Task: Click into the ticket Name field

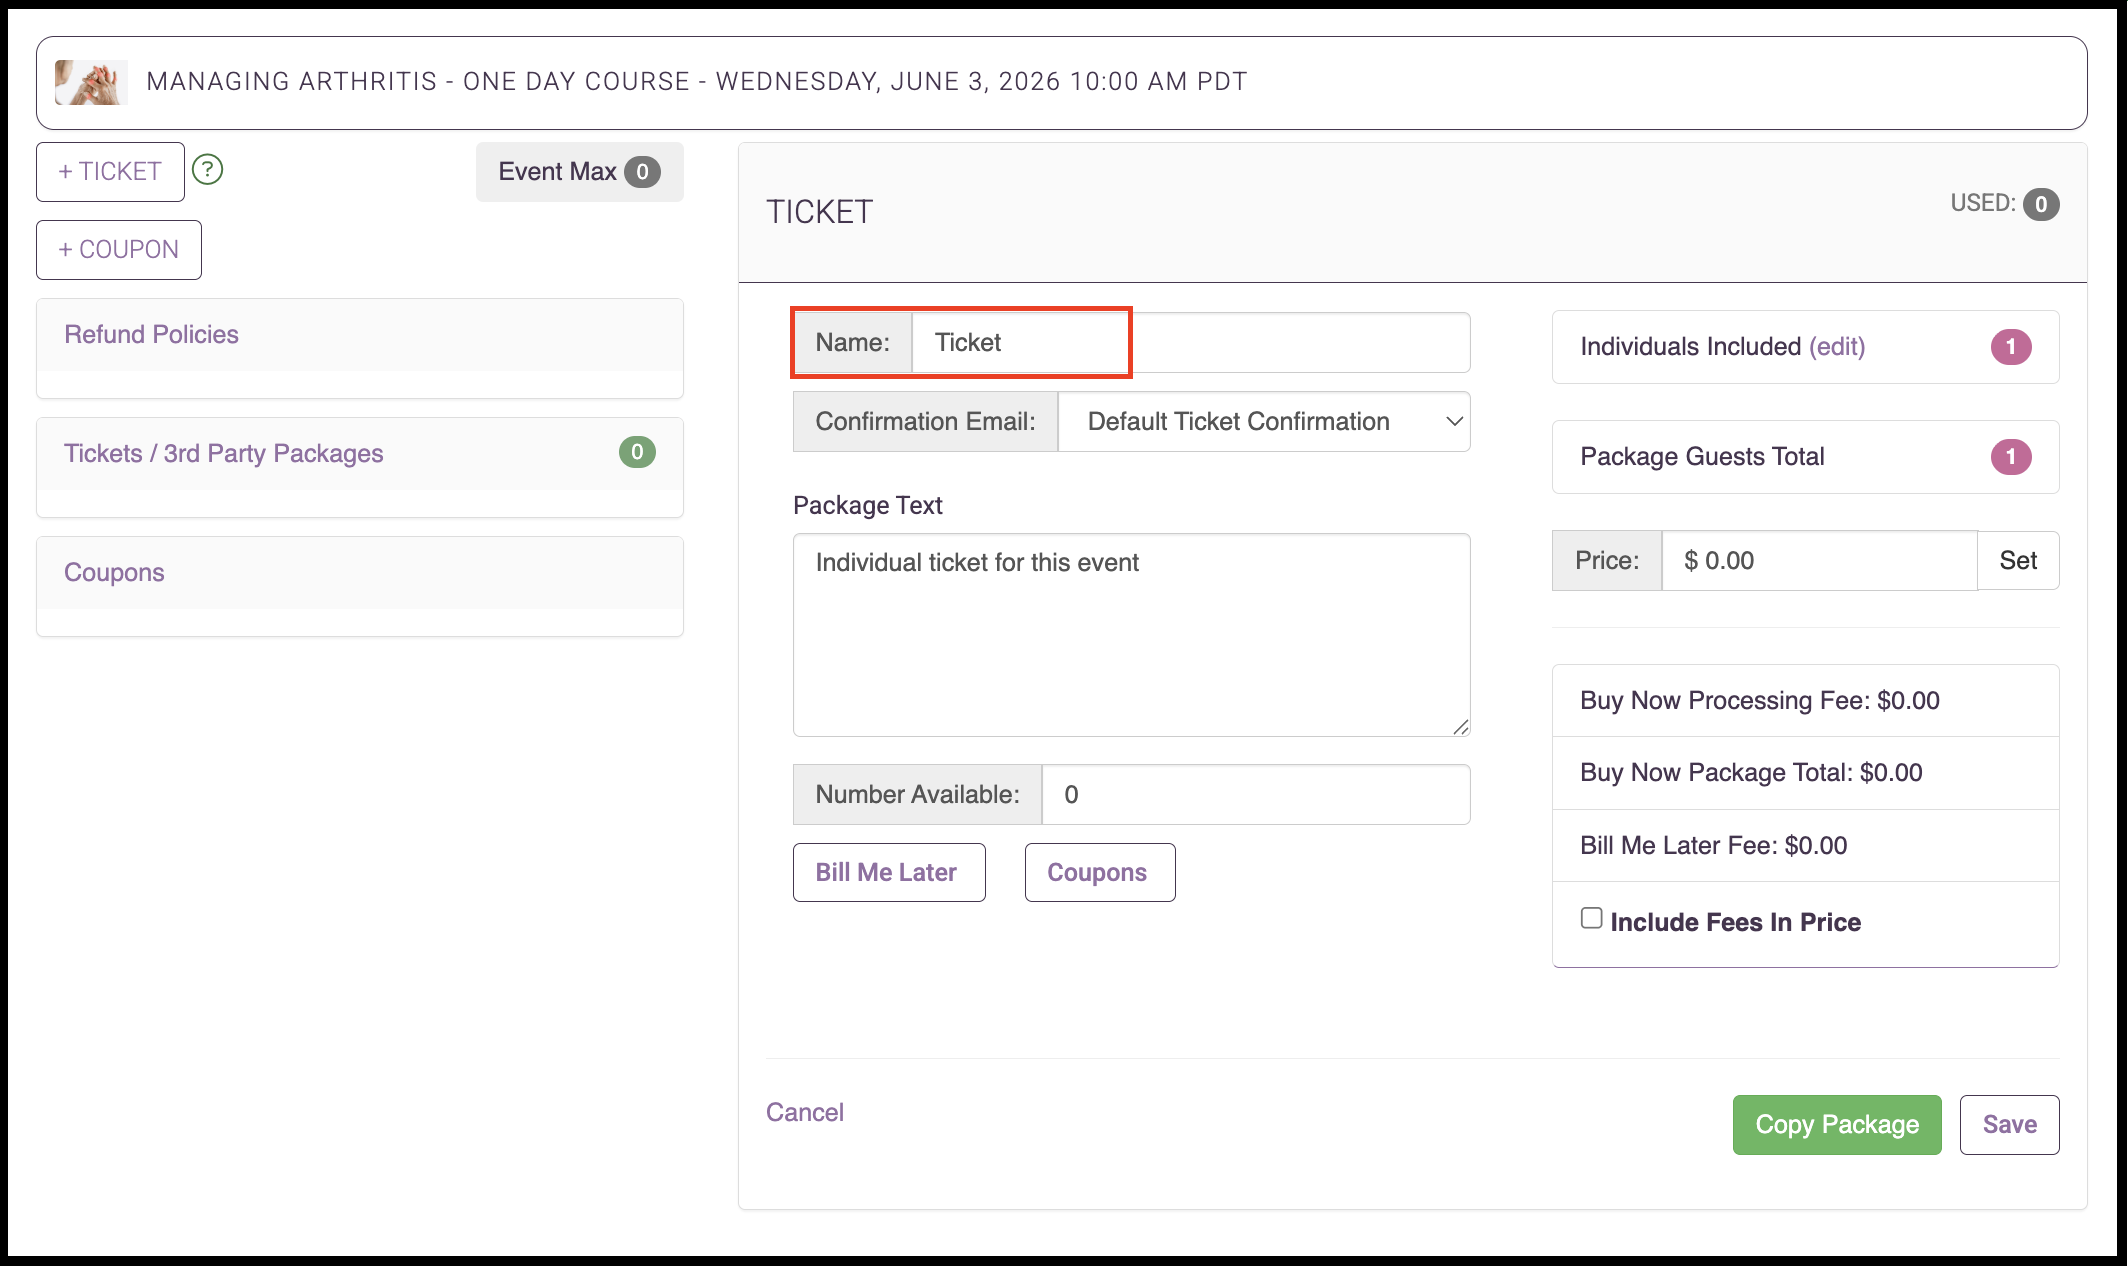Action: coord(1191,343)
